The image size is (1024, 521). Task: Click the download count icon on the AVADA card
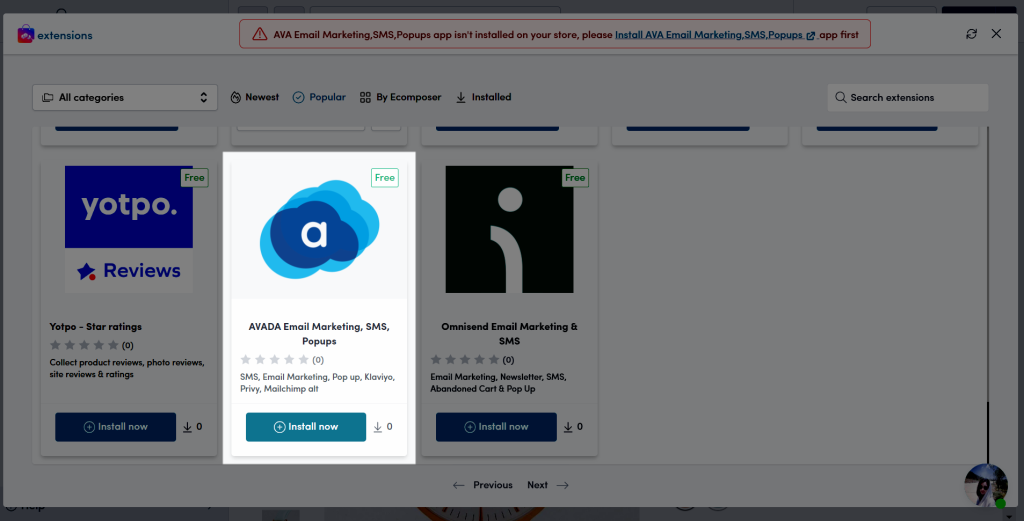(x=377, y=427)
